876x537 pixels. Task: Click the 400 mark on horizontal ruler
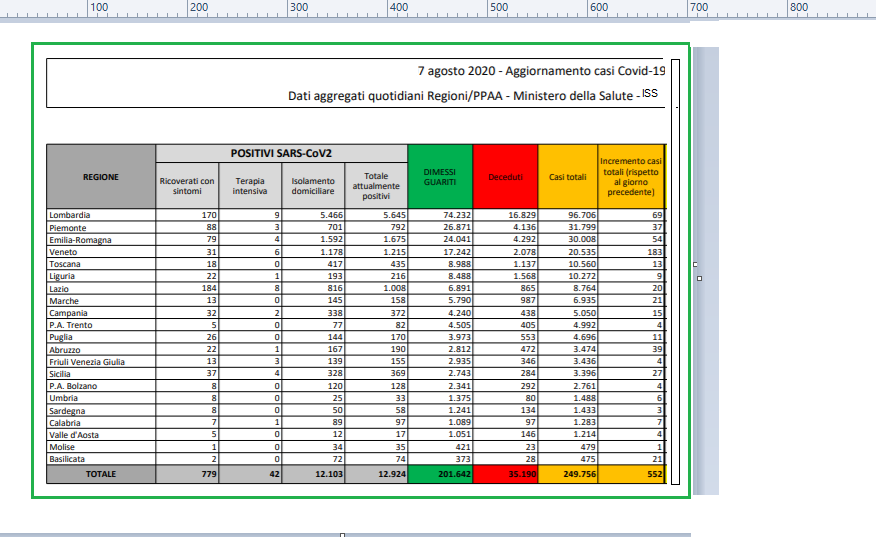(x=399, y=7)
